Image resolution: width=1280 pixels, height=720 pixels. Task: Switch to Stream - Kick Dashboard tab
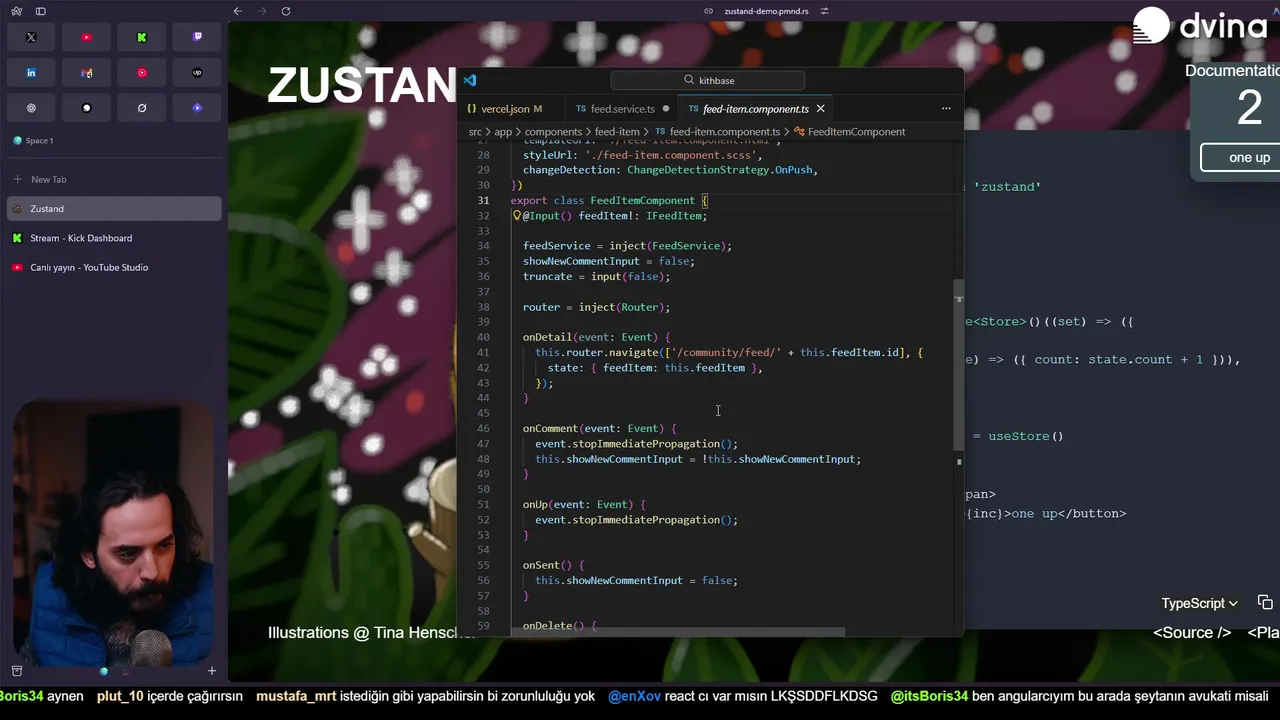114,238
